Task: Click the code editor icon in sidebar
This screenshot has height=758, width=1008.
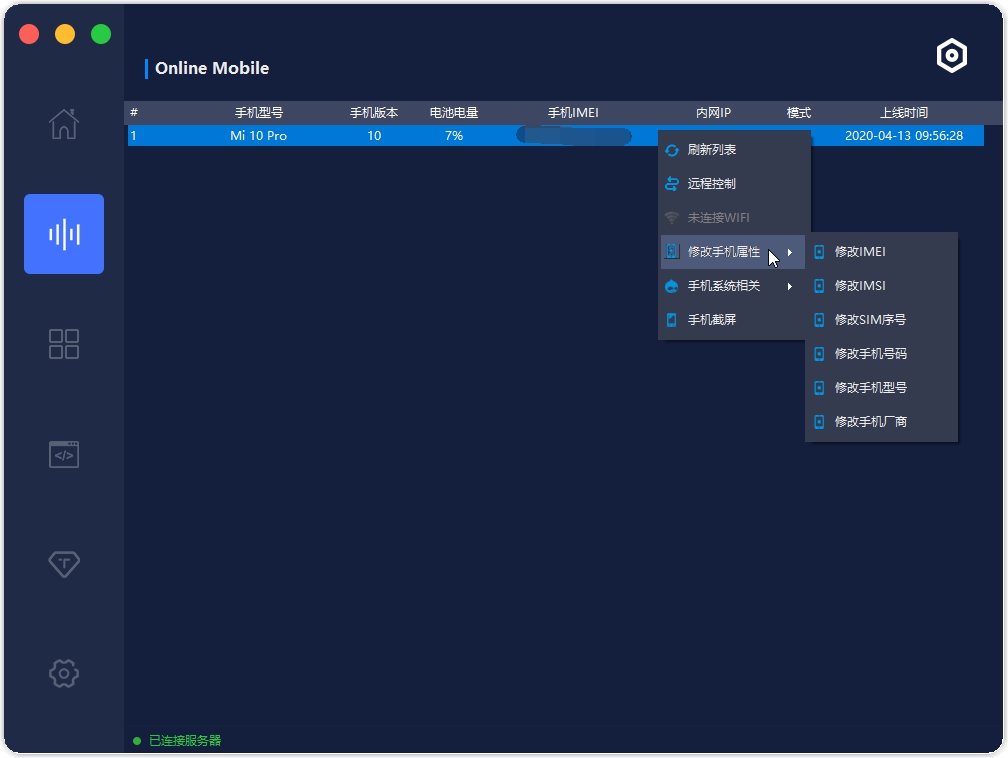Action: 63,453
